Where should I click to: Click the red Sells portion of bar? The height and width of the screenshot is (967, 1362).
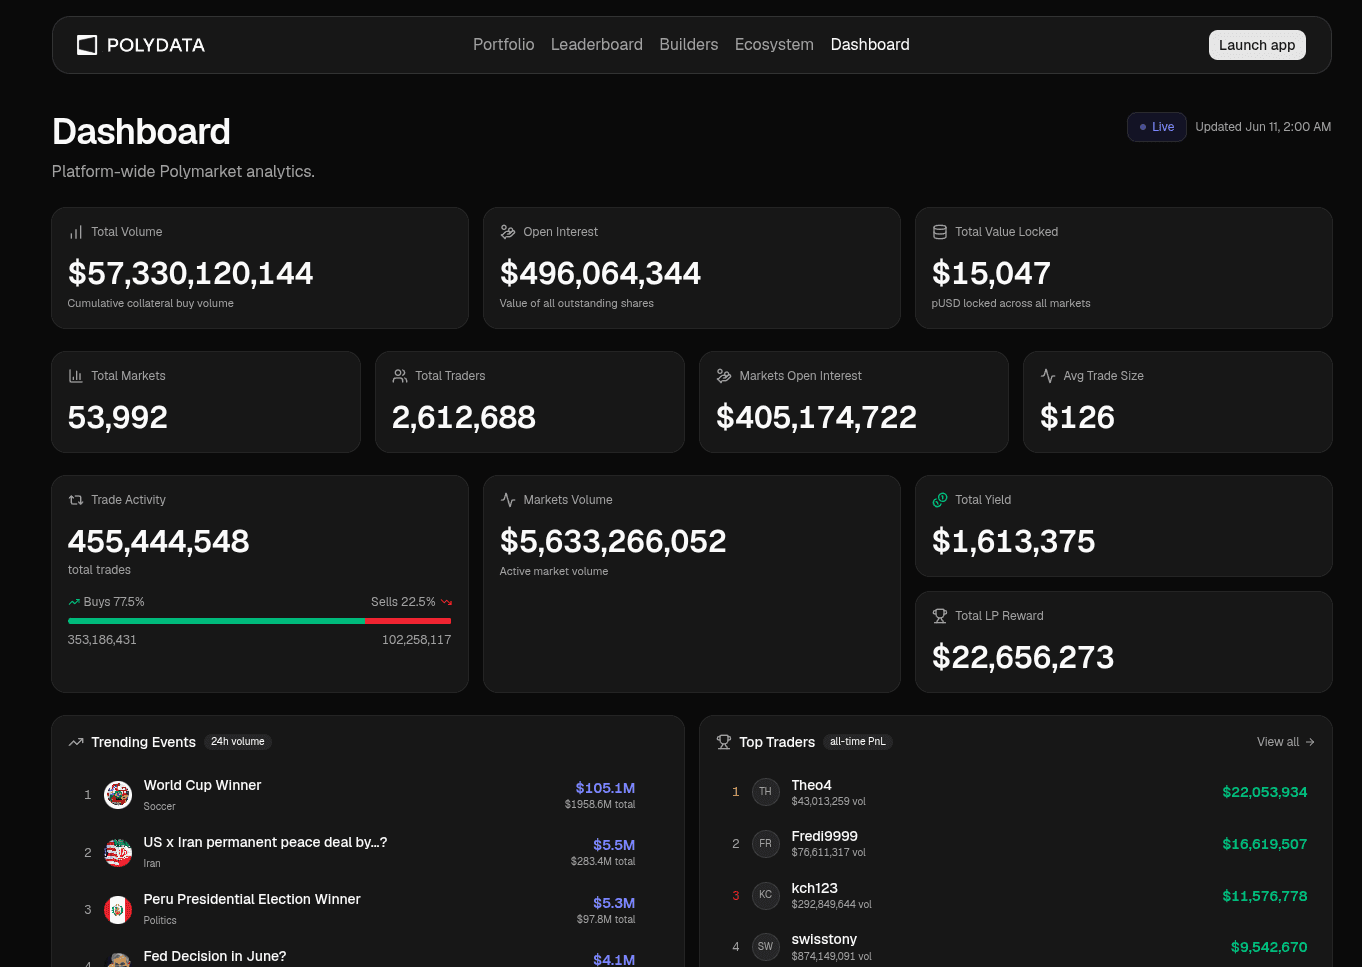(x=408, y=621)
